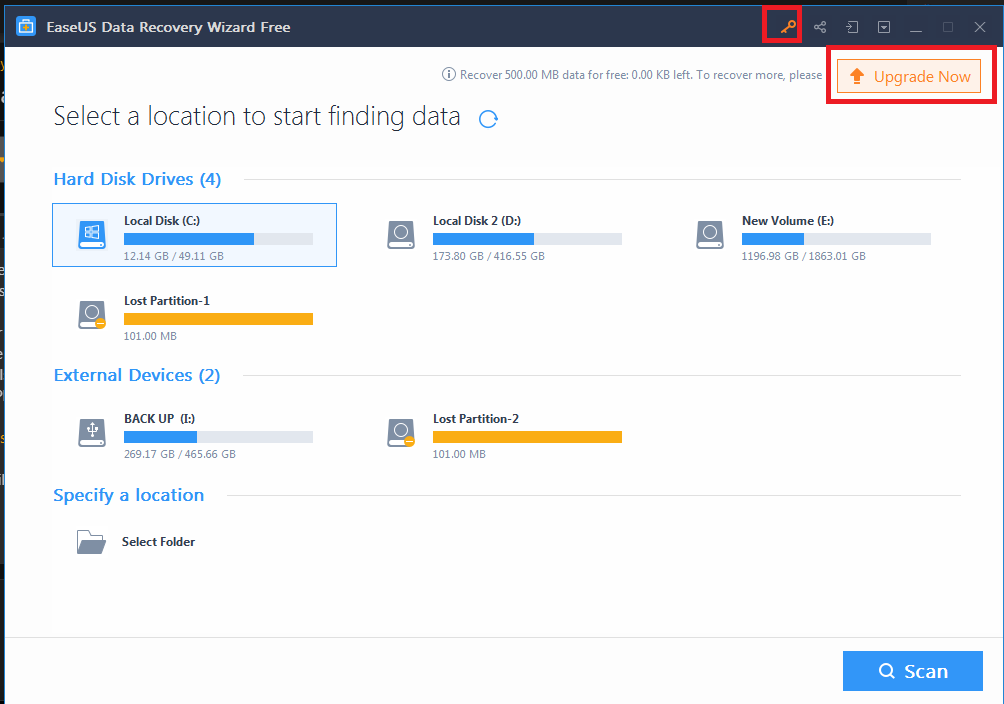Select Local Disk 2 (D:) label

click(476, 220)
